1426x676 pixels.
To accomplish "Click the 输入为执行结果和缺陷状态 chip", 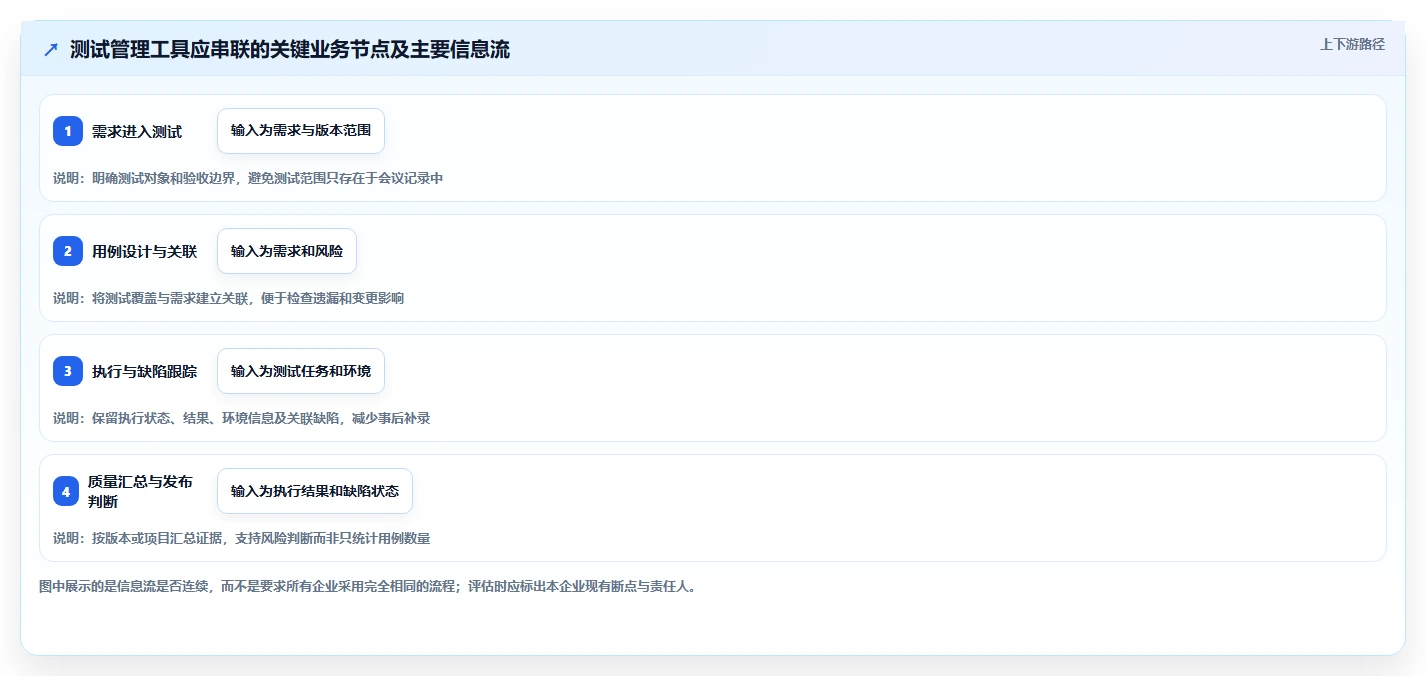I will tap(315, 491).
